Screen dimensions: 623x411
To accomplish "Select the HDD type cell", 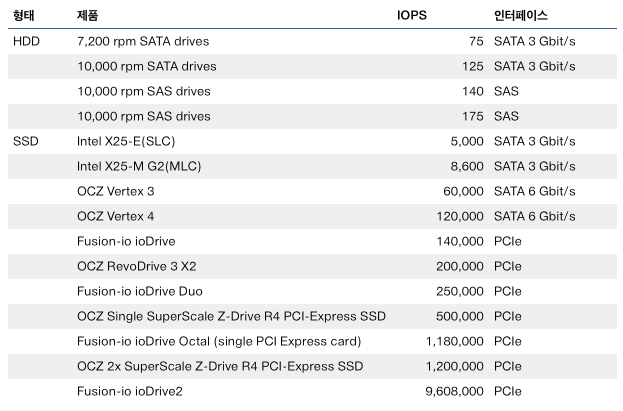I will point(26,41).
